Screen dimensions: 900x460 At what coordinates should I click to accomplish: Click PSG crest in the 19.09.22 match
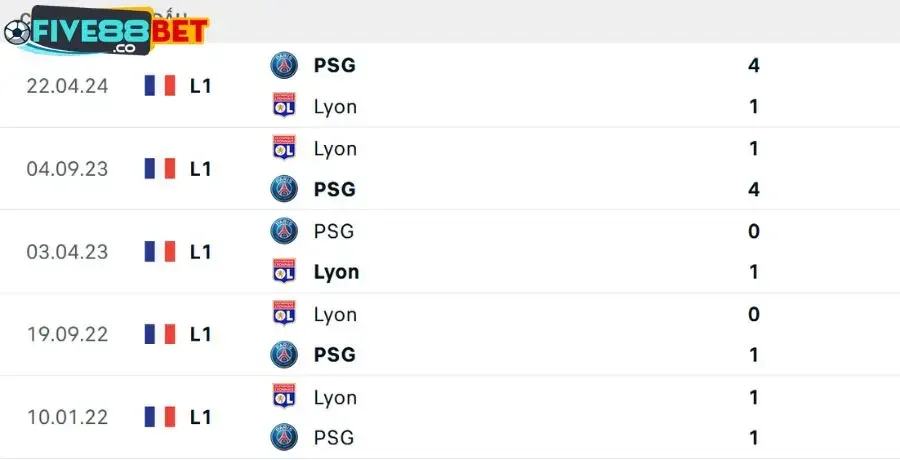[285, 354]
